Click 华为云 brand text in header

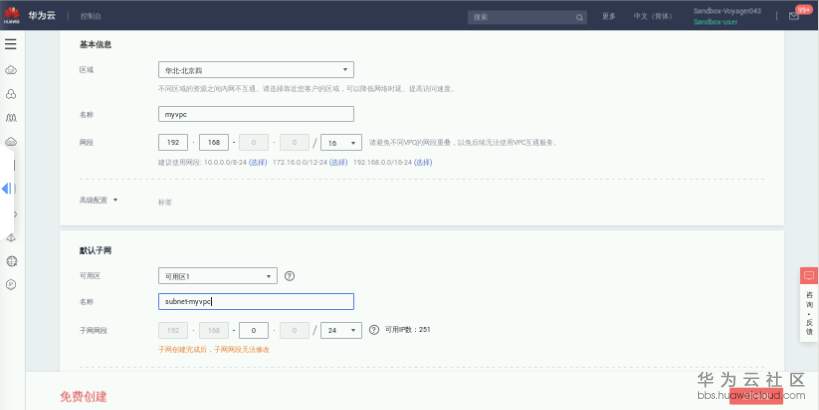point(42,16)
